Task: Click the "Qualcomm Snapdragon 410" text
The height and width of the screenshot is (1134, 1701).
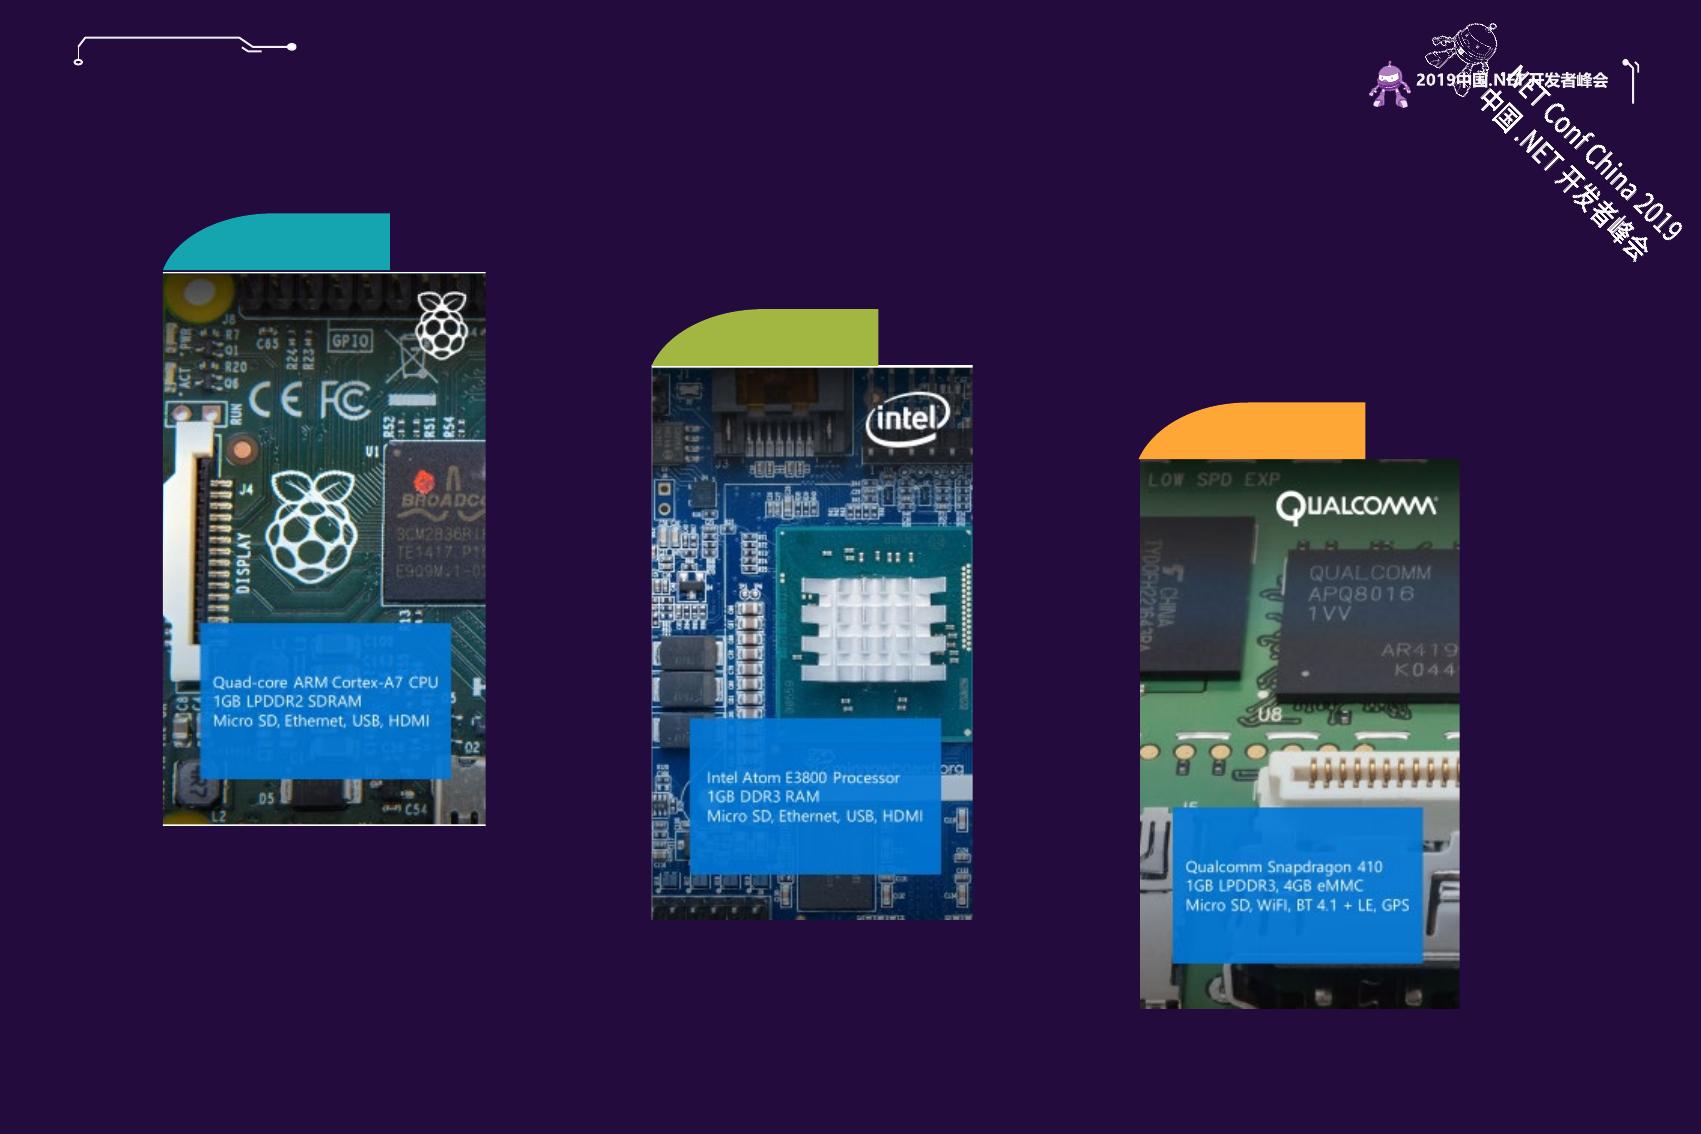Action: click(x=1284, y=867)
